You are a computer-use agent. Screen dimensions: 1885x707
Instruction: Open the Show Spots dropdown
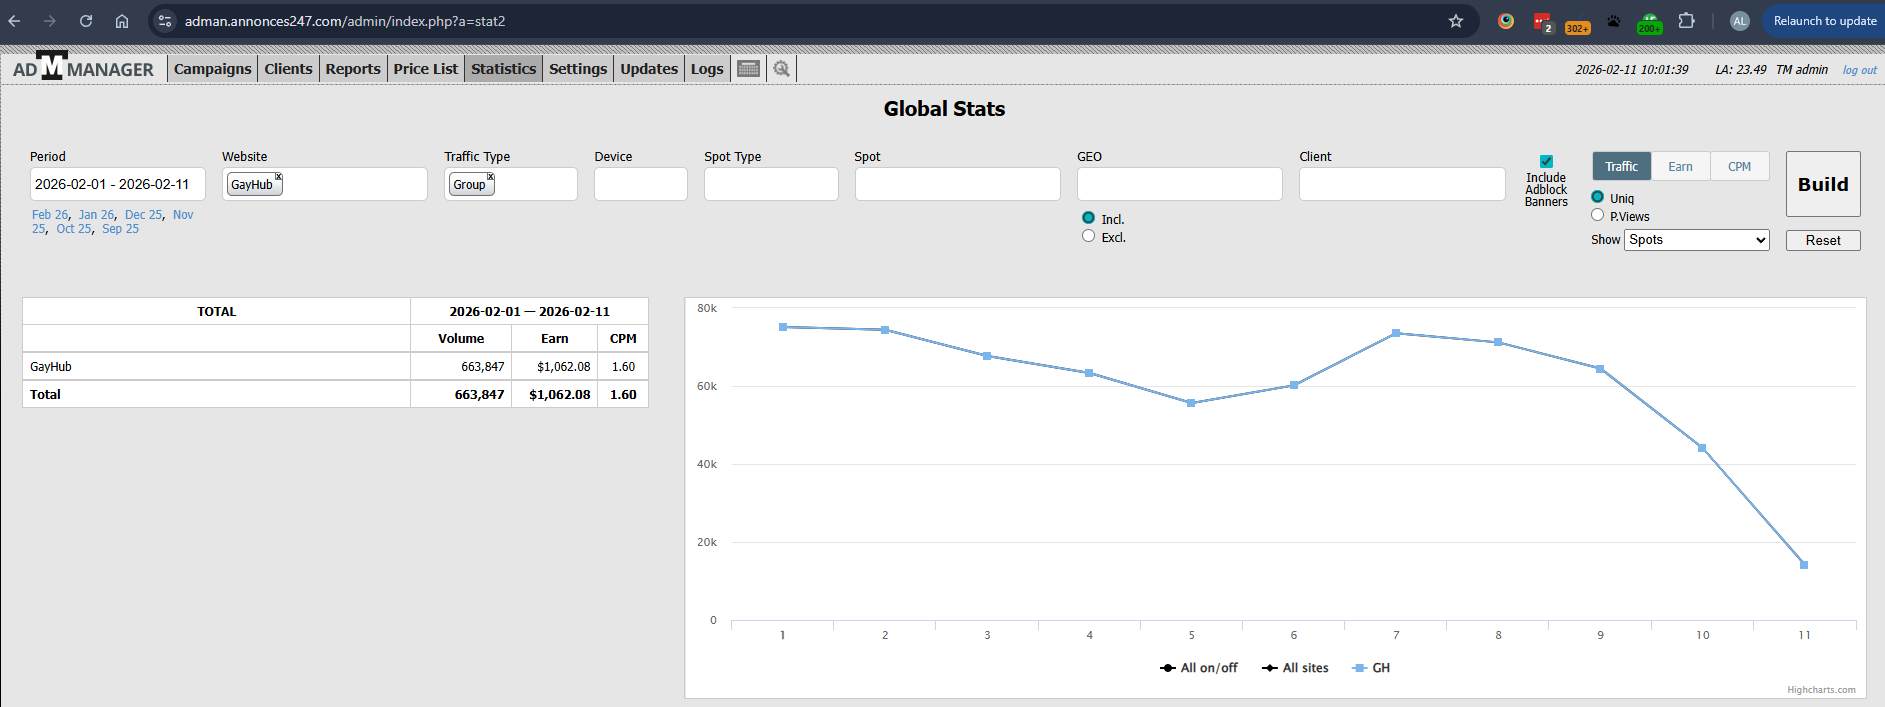click(x=1696, y=240)
